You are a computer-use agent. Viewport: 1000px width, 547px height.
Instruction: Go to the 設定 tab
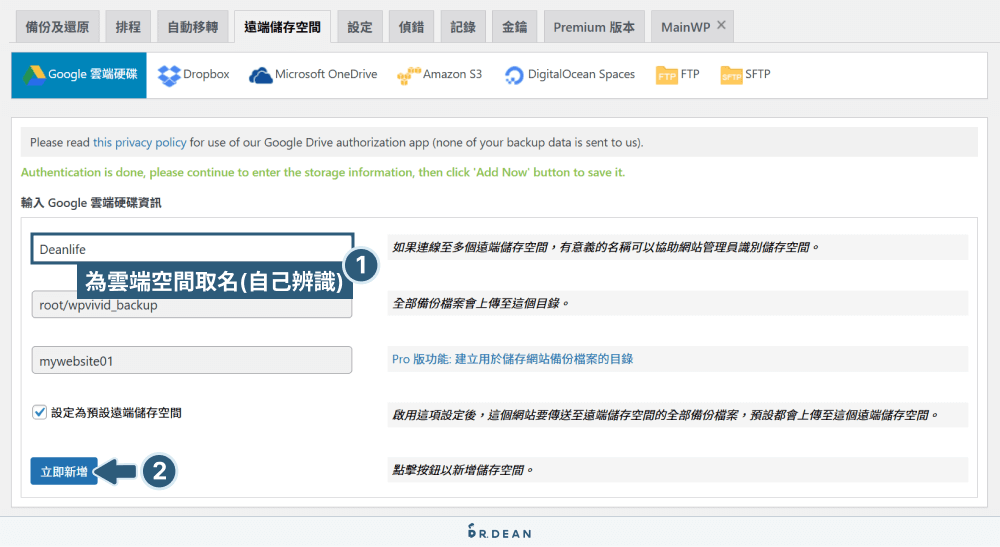coord(360,27)
